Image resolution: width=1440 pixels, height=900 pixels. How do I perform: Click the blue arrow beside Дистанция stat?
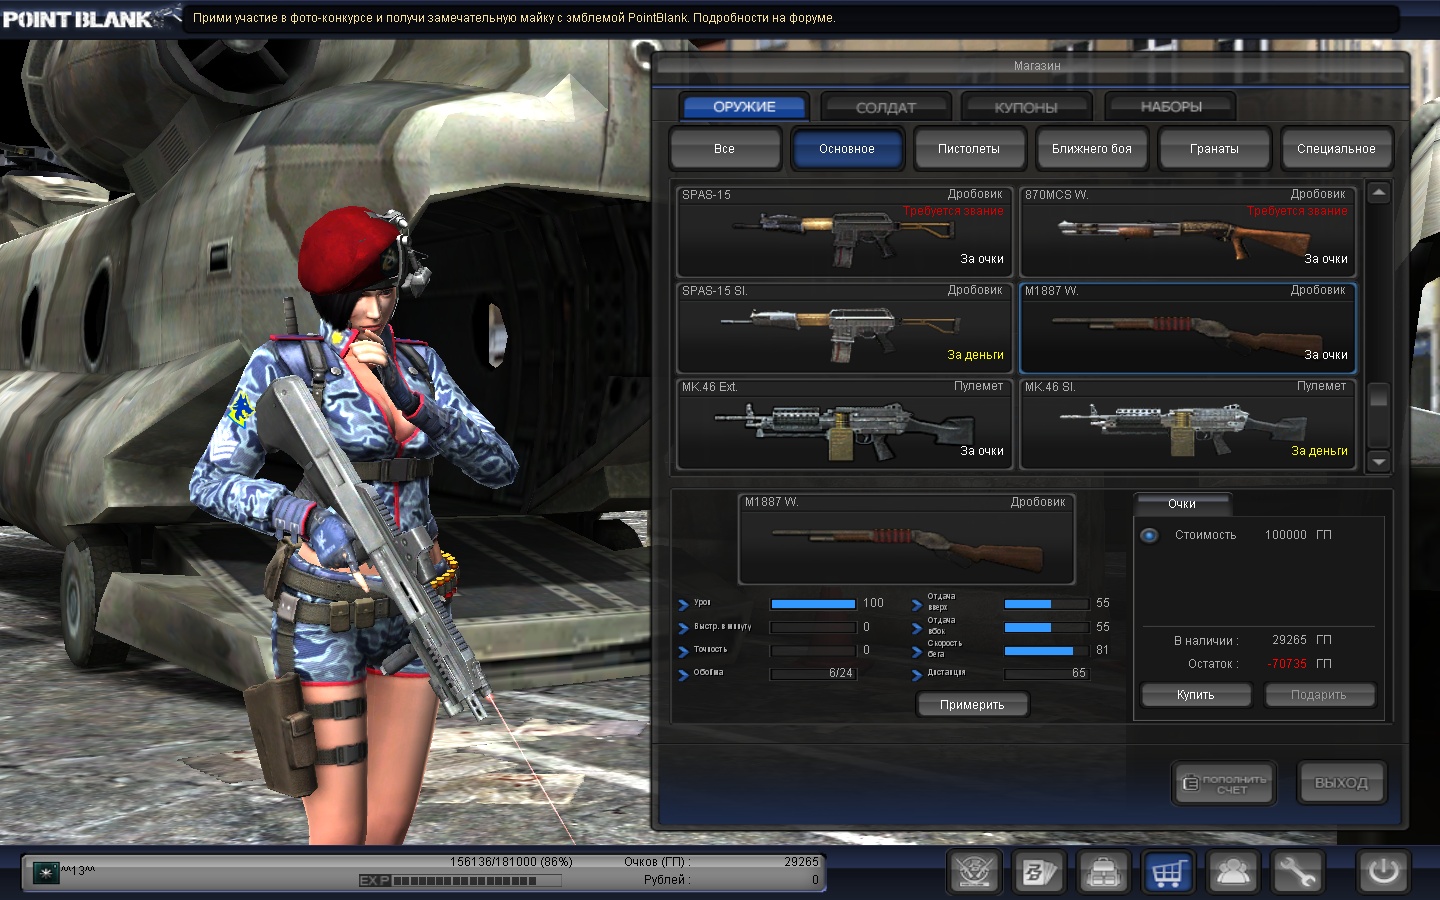click(x=917, y=674)
